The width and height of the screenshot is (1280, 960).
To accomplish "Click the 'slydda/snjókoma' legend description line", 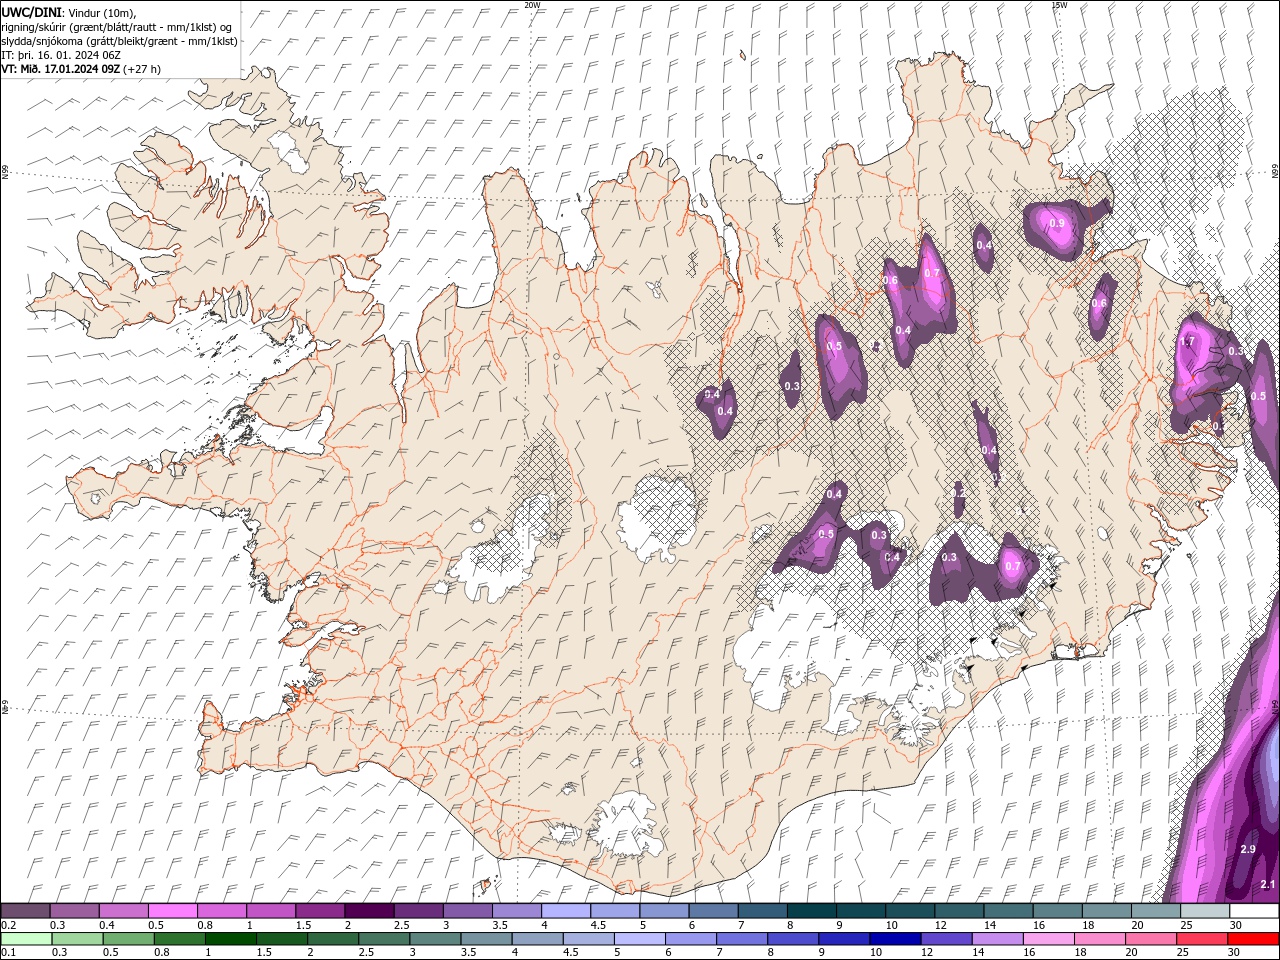I will 119,41.
